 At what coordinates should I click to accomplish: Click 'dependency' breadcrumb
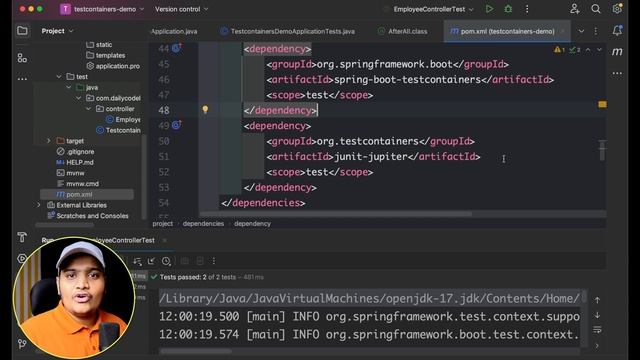pos(252,224)
